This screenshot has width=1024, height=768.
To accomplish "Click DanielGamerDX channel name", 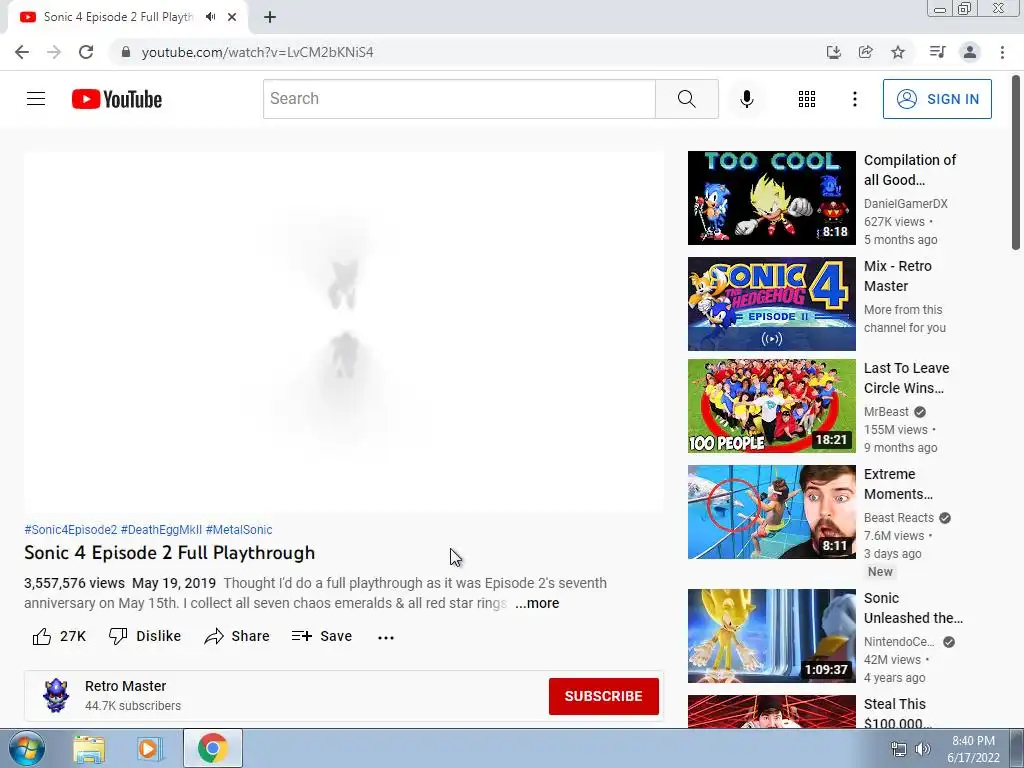I will coord(906,204).
